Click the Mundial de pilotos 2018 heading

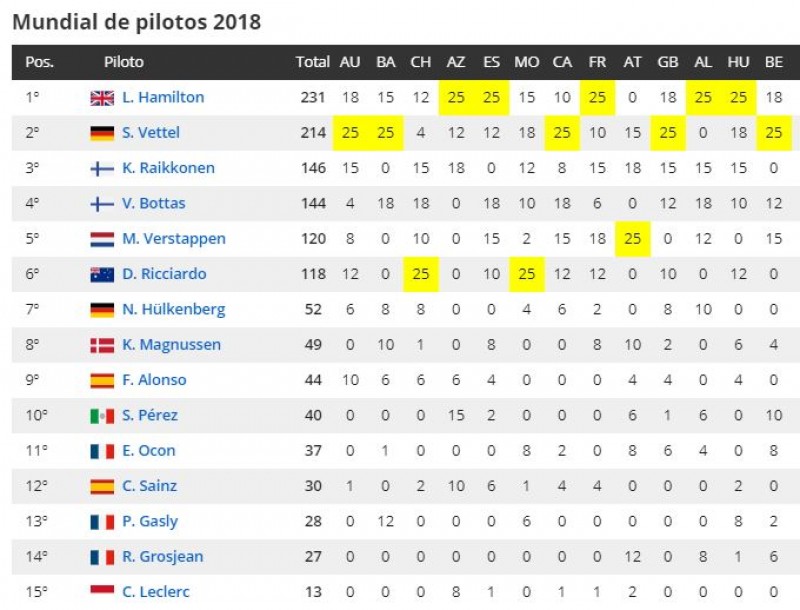tap(137, 21)
